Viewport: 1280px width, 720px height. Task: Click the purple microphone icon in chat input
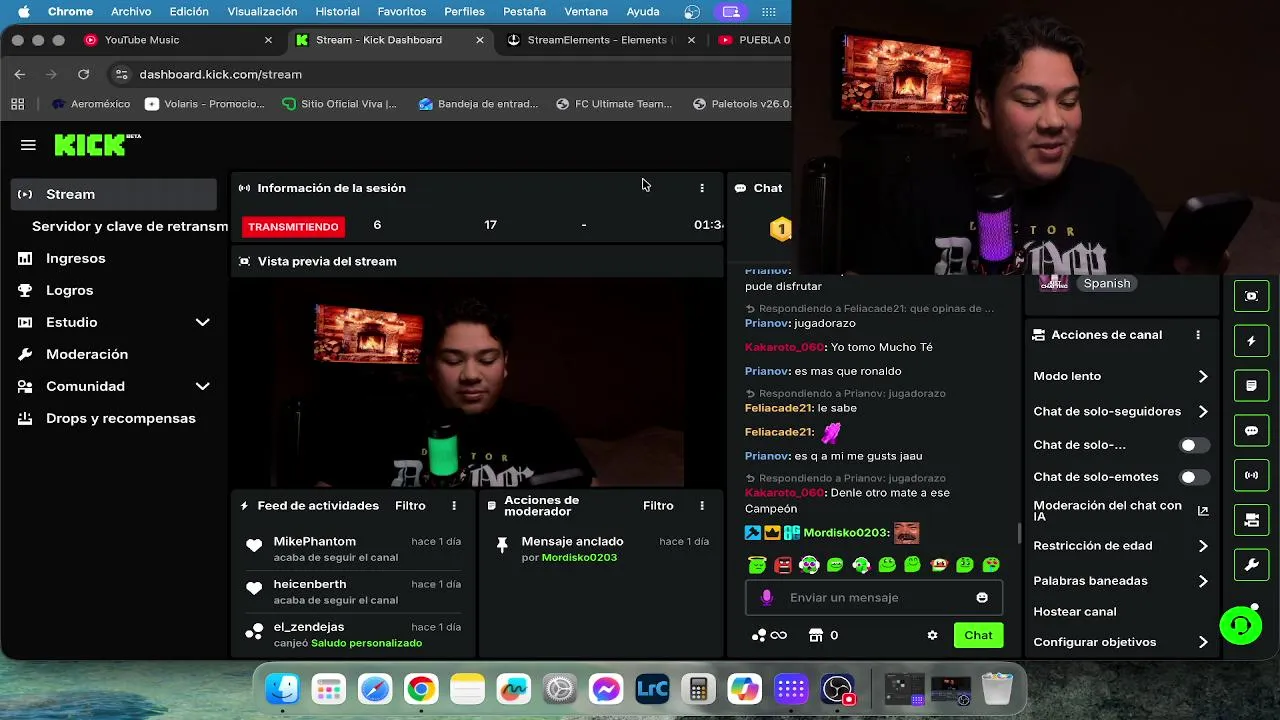pos(767,598)
